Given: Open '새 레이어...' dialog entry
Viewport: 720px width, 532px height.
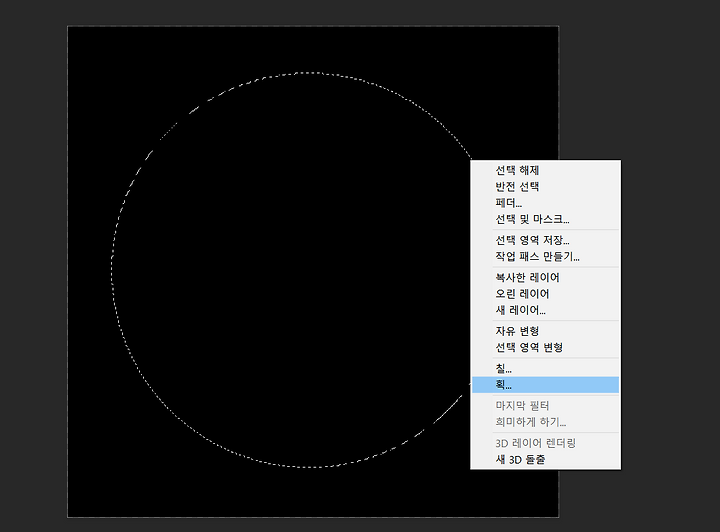Looking at the screenshot, I should [x=546, y=310].
